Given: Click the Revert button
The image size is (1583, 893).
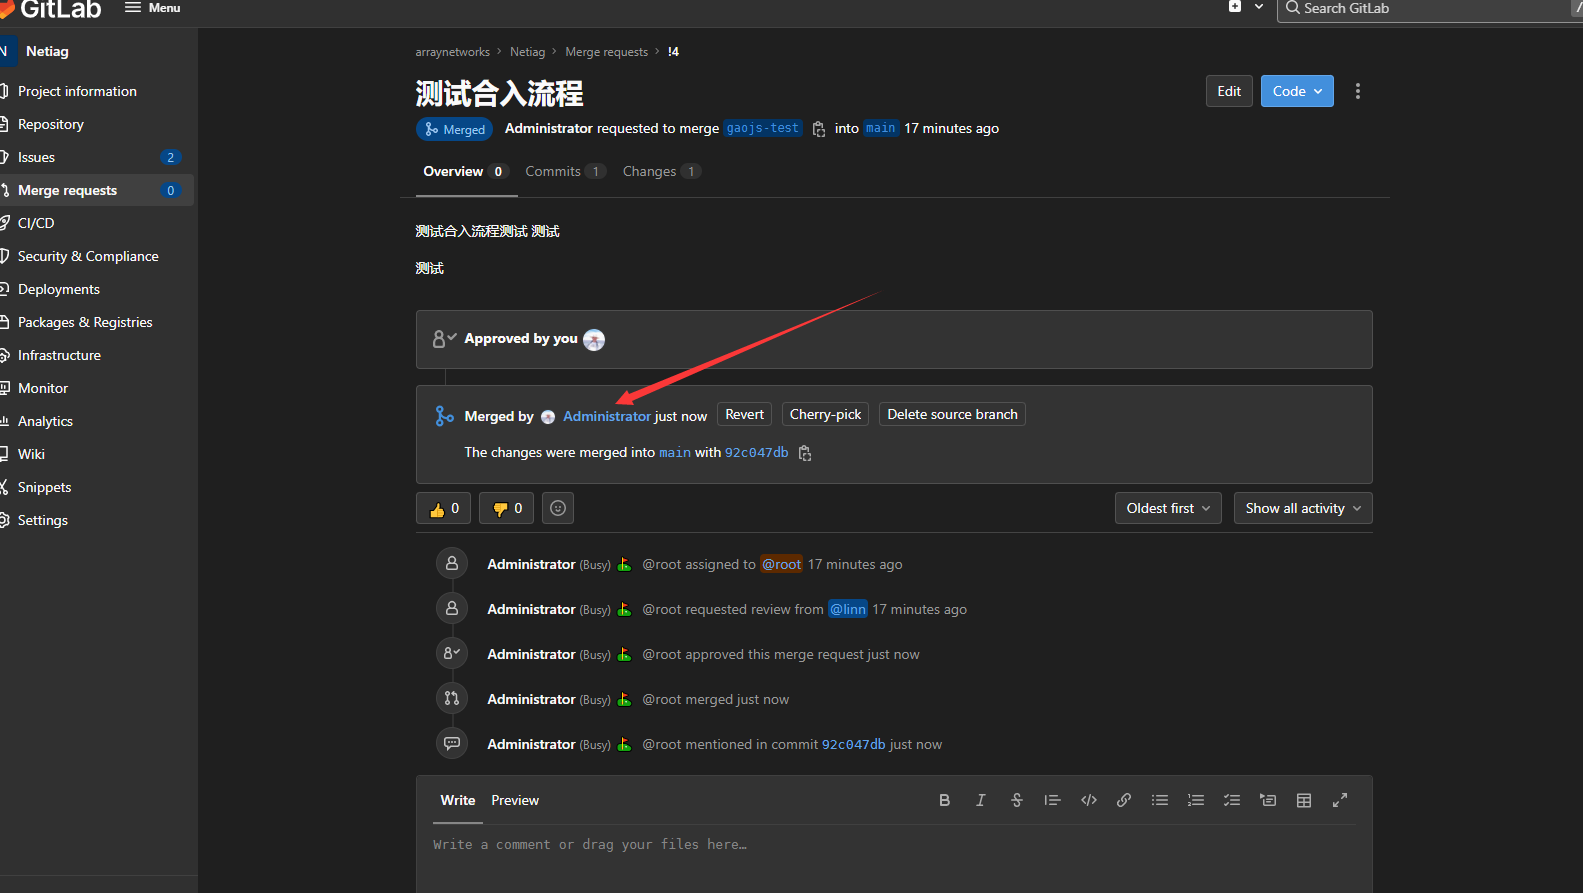Looking at the screenshot, I should pyautogui.click(x=744, y=414).
